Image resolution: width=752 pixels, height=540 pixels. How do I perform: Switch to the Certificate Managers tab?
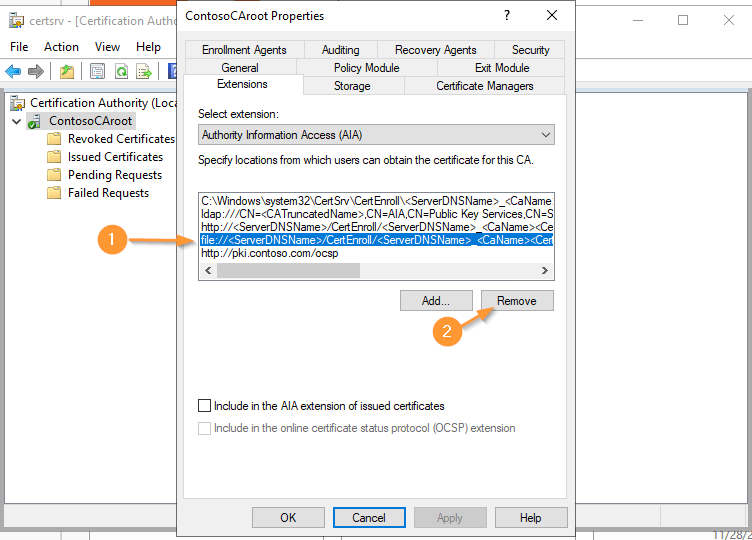click(x=485, y=86)
